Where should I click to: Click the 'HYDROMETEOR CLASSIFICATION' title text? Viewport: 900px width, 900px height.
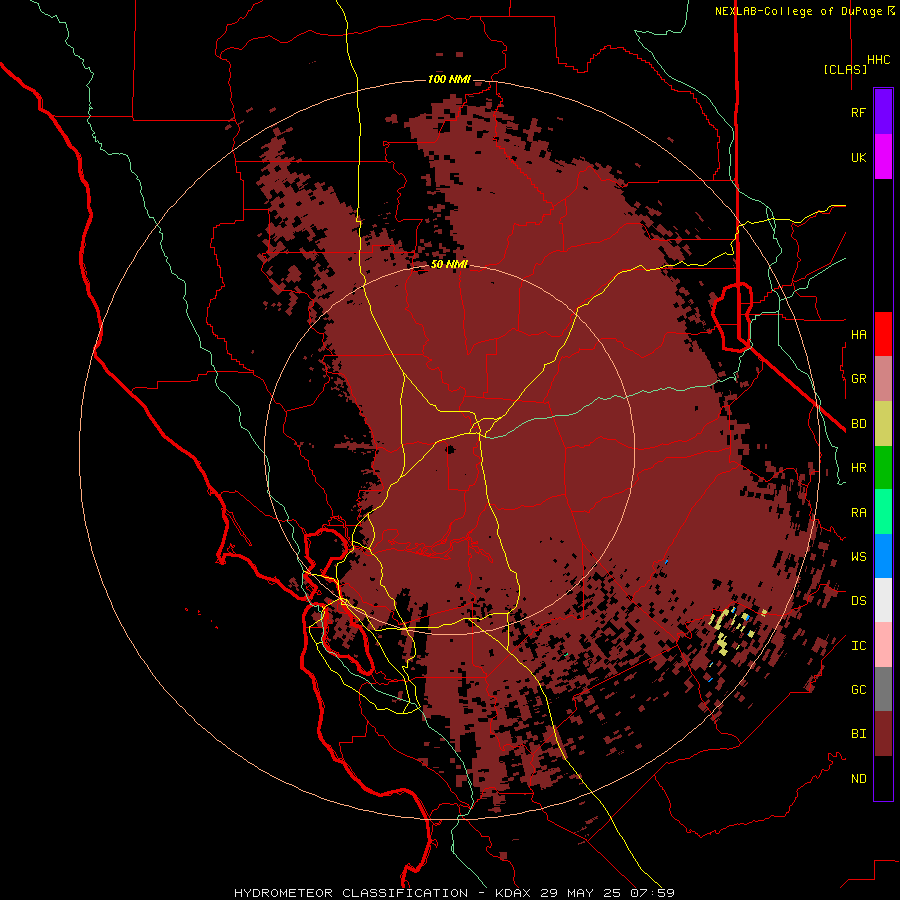click(x=351, y=893)
